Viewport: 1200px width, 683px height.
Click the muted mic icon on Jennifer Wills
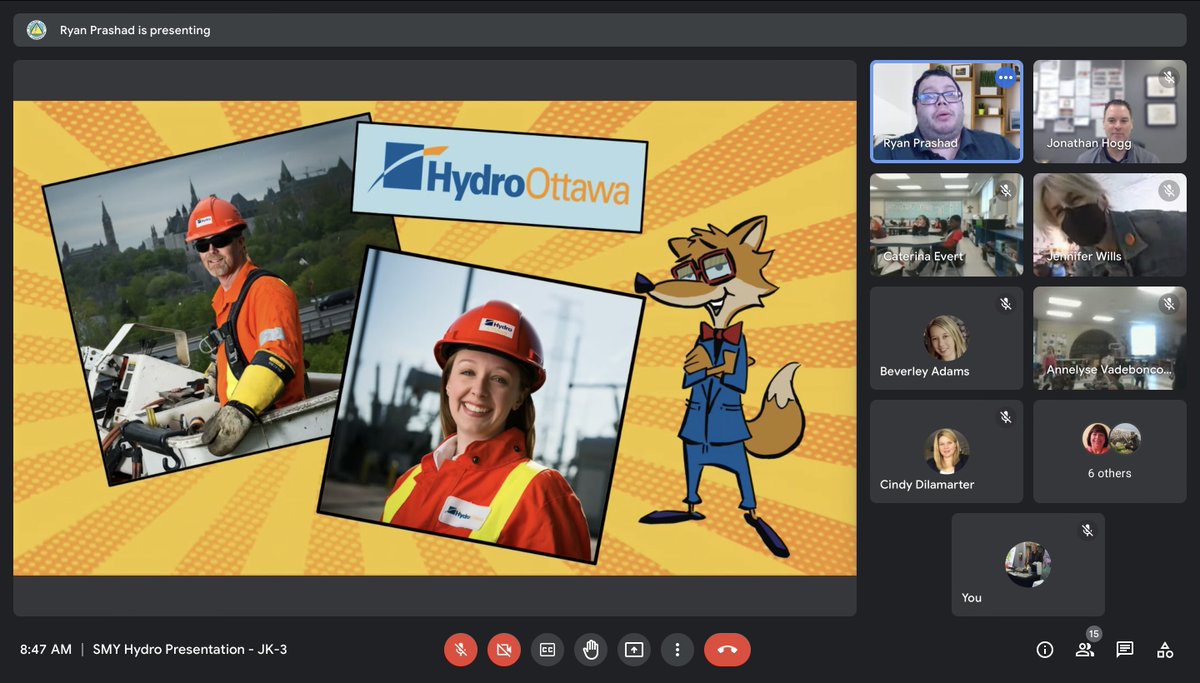1168,191
